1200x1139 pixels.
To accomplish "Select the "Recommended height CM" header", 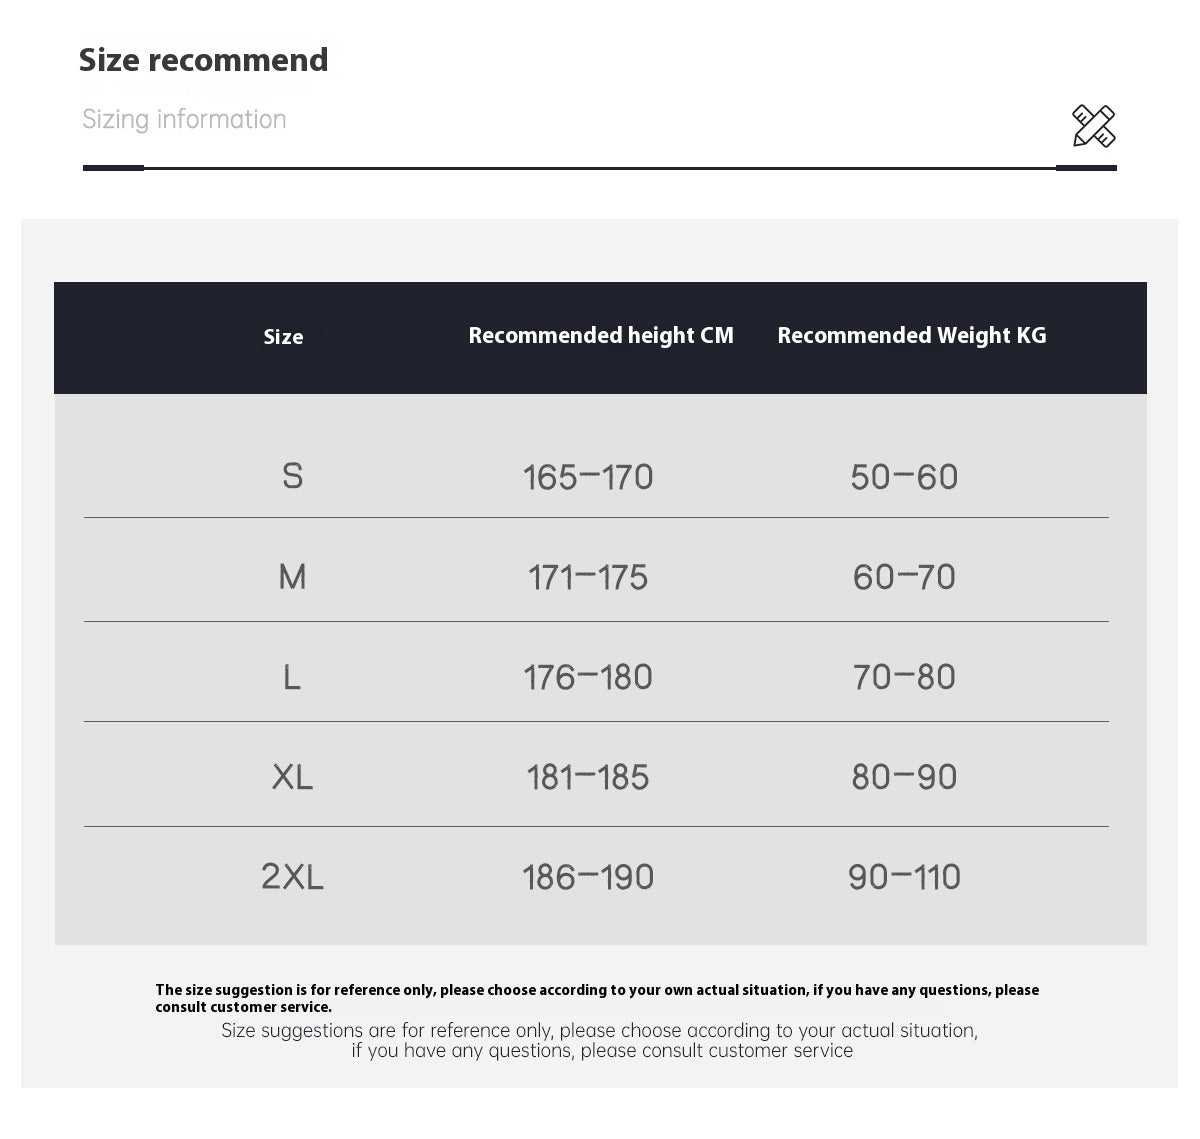I will coord(601,336).
